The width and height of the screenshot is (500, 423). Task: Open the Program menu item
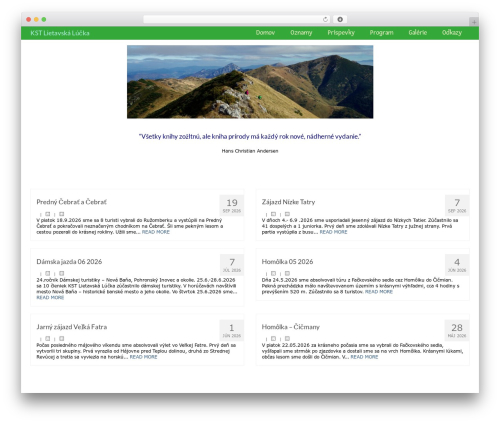pos(381,33)
